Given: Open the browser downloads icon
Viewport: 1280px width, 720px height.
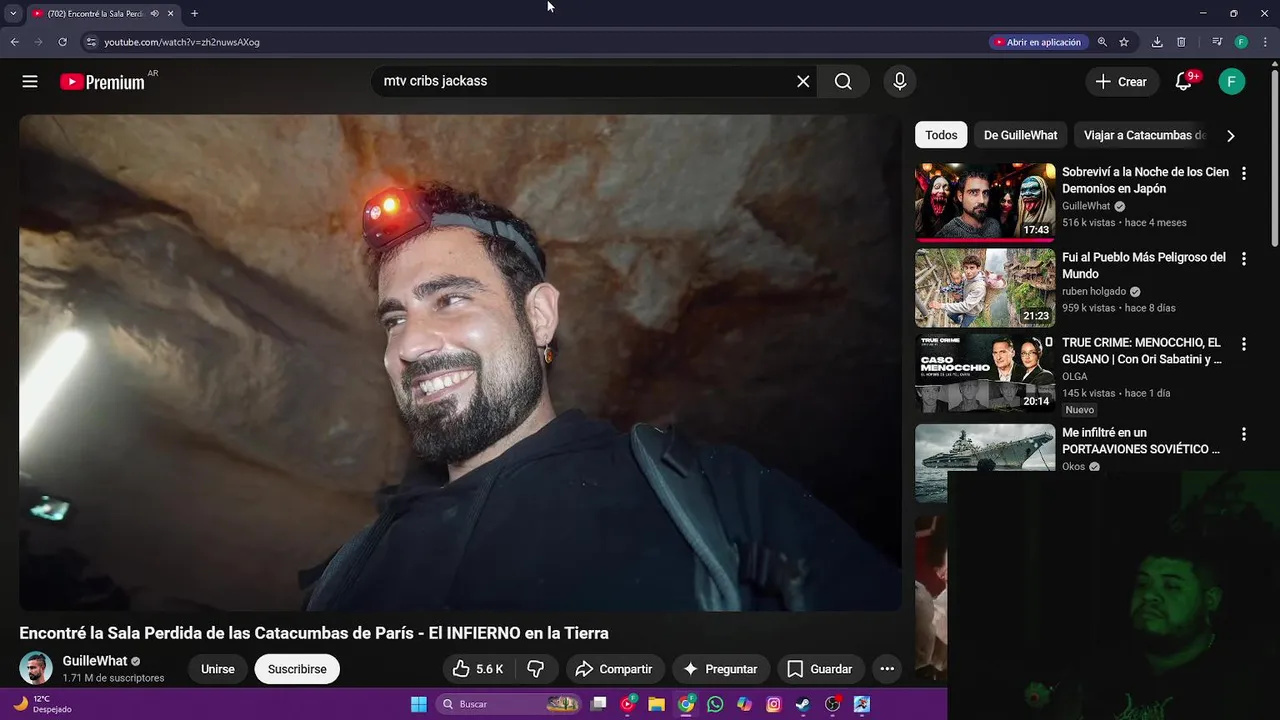Looking at the screenshot, I should click(1157, 42).
